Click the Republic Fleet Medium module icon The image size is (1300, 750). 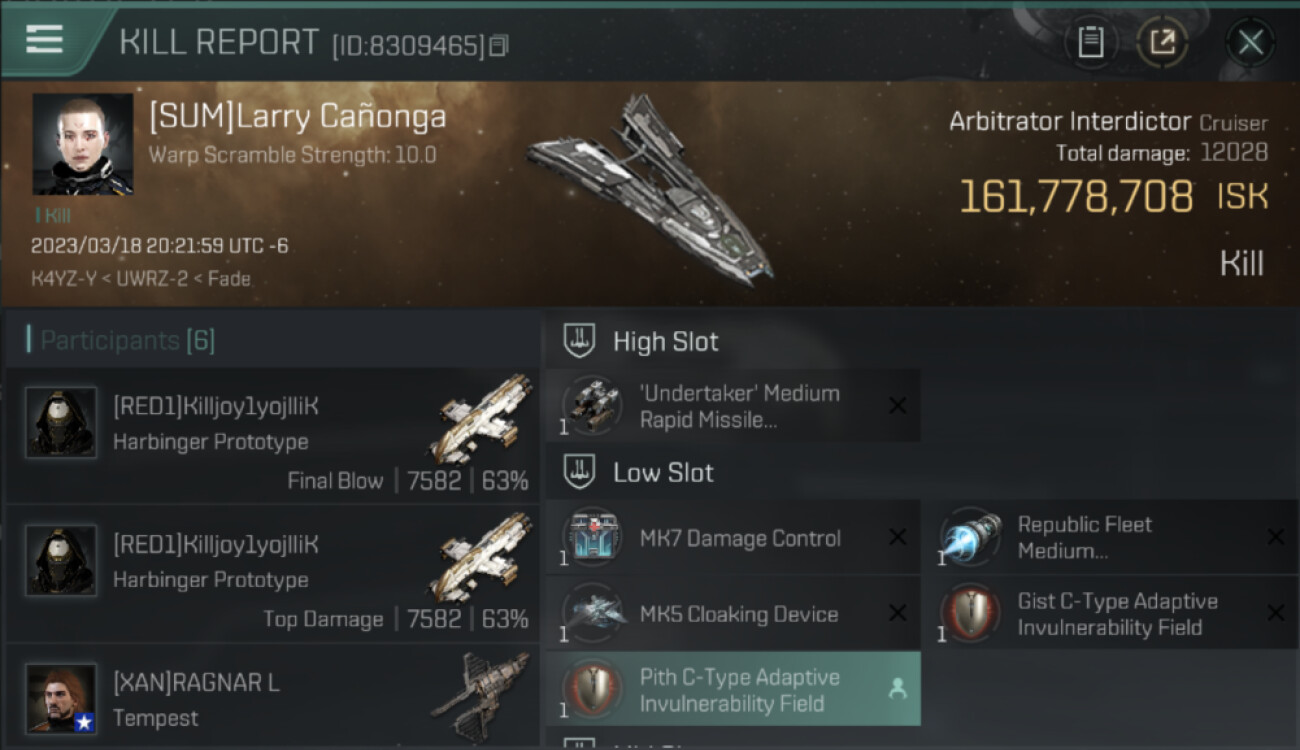(970, 538)
